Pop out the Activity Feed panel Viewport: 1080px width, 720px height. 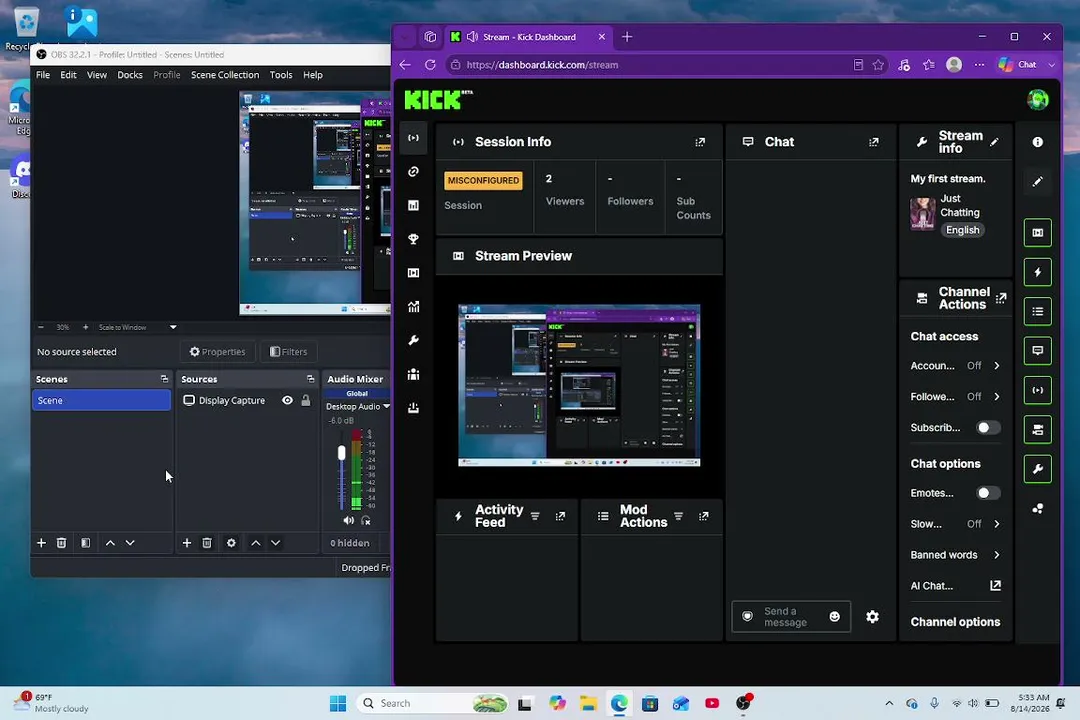[560, 516]
